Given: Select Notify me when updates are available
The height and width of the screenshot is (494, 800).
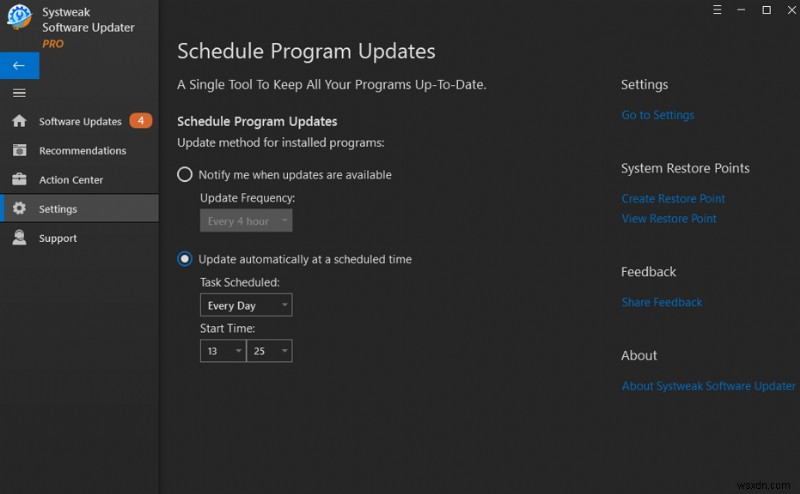Looking at the screenshot, I should click(185, 175).
